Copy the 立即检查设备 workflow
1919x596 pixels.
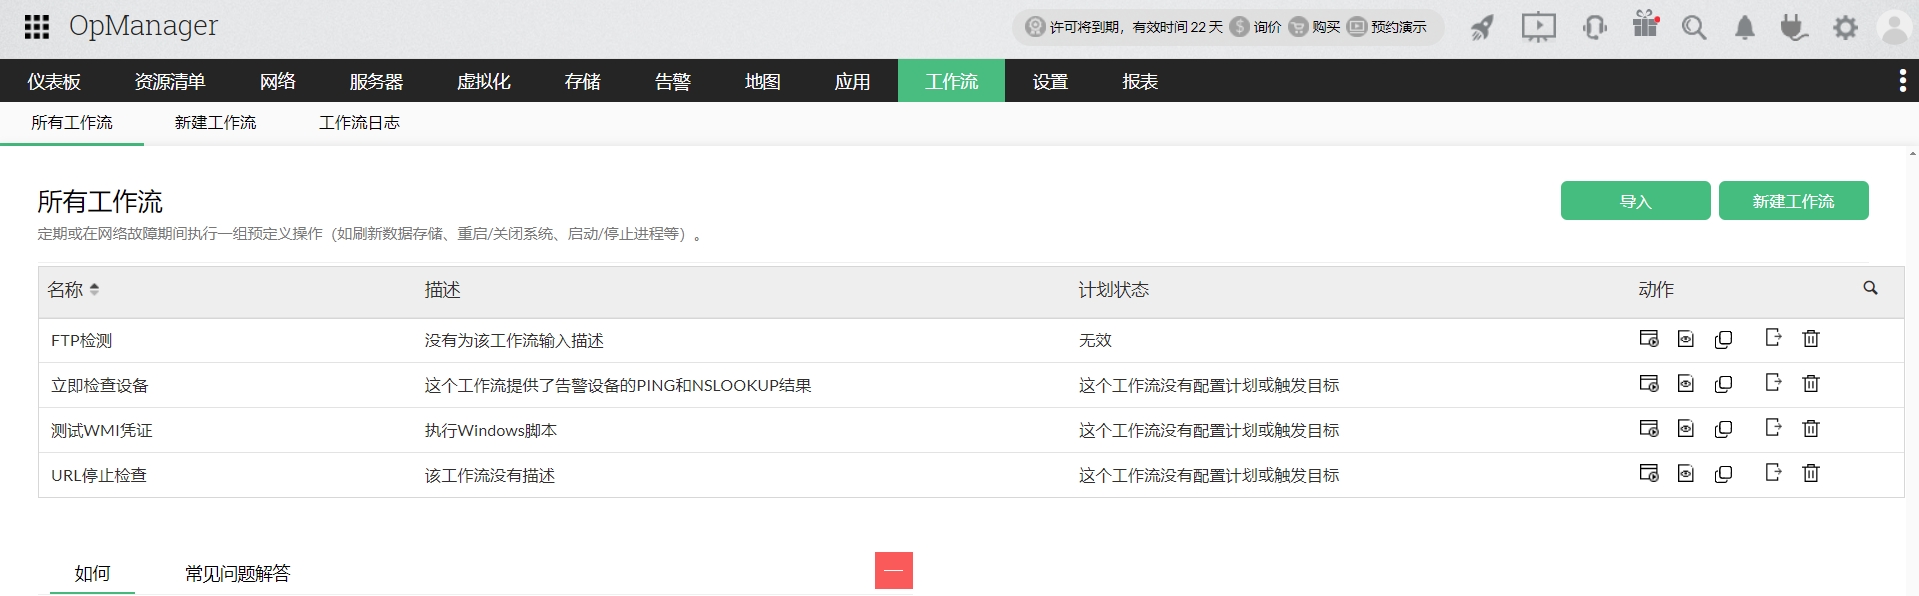pos(1723,385)
